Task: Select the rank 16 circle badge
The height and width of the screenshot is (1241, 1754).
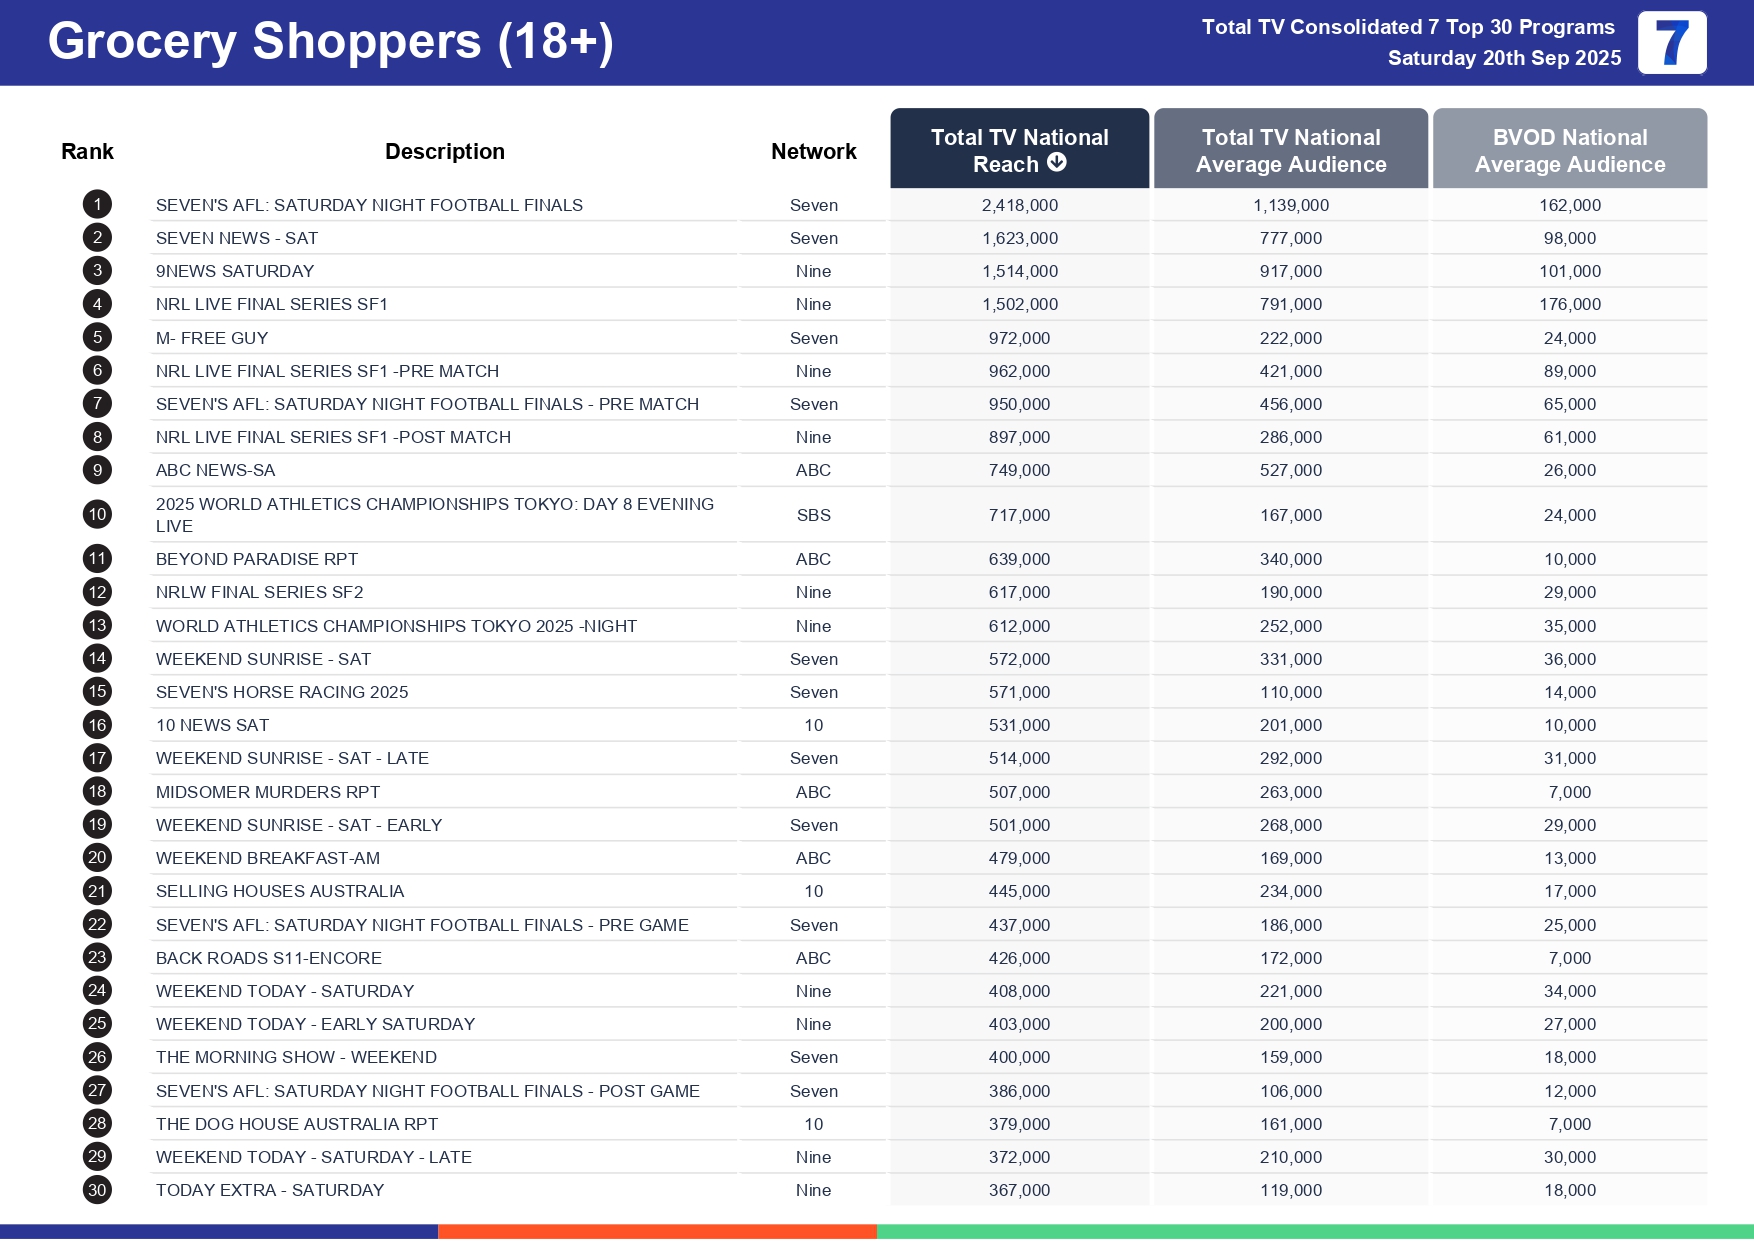Action: [97, 725]
